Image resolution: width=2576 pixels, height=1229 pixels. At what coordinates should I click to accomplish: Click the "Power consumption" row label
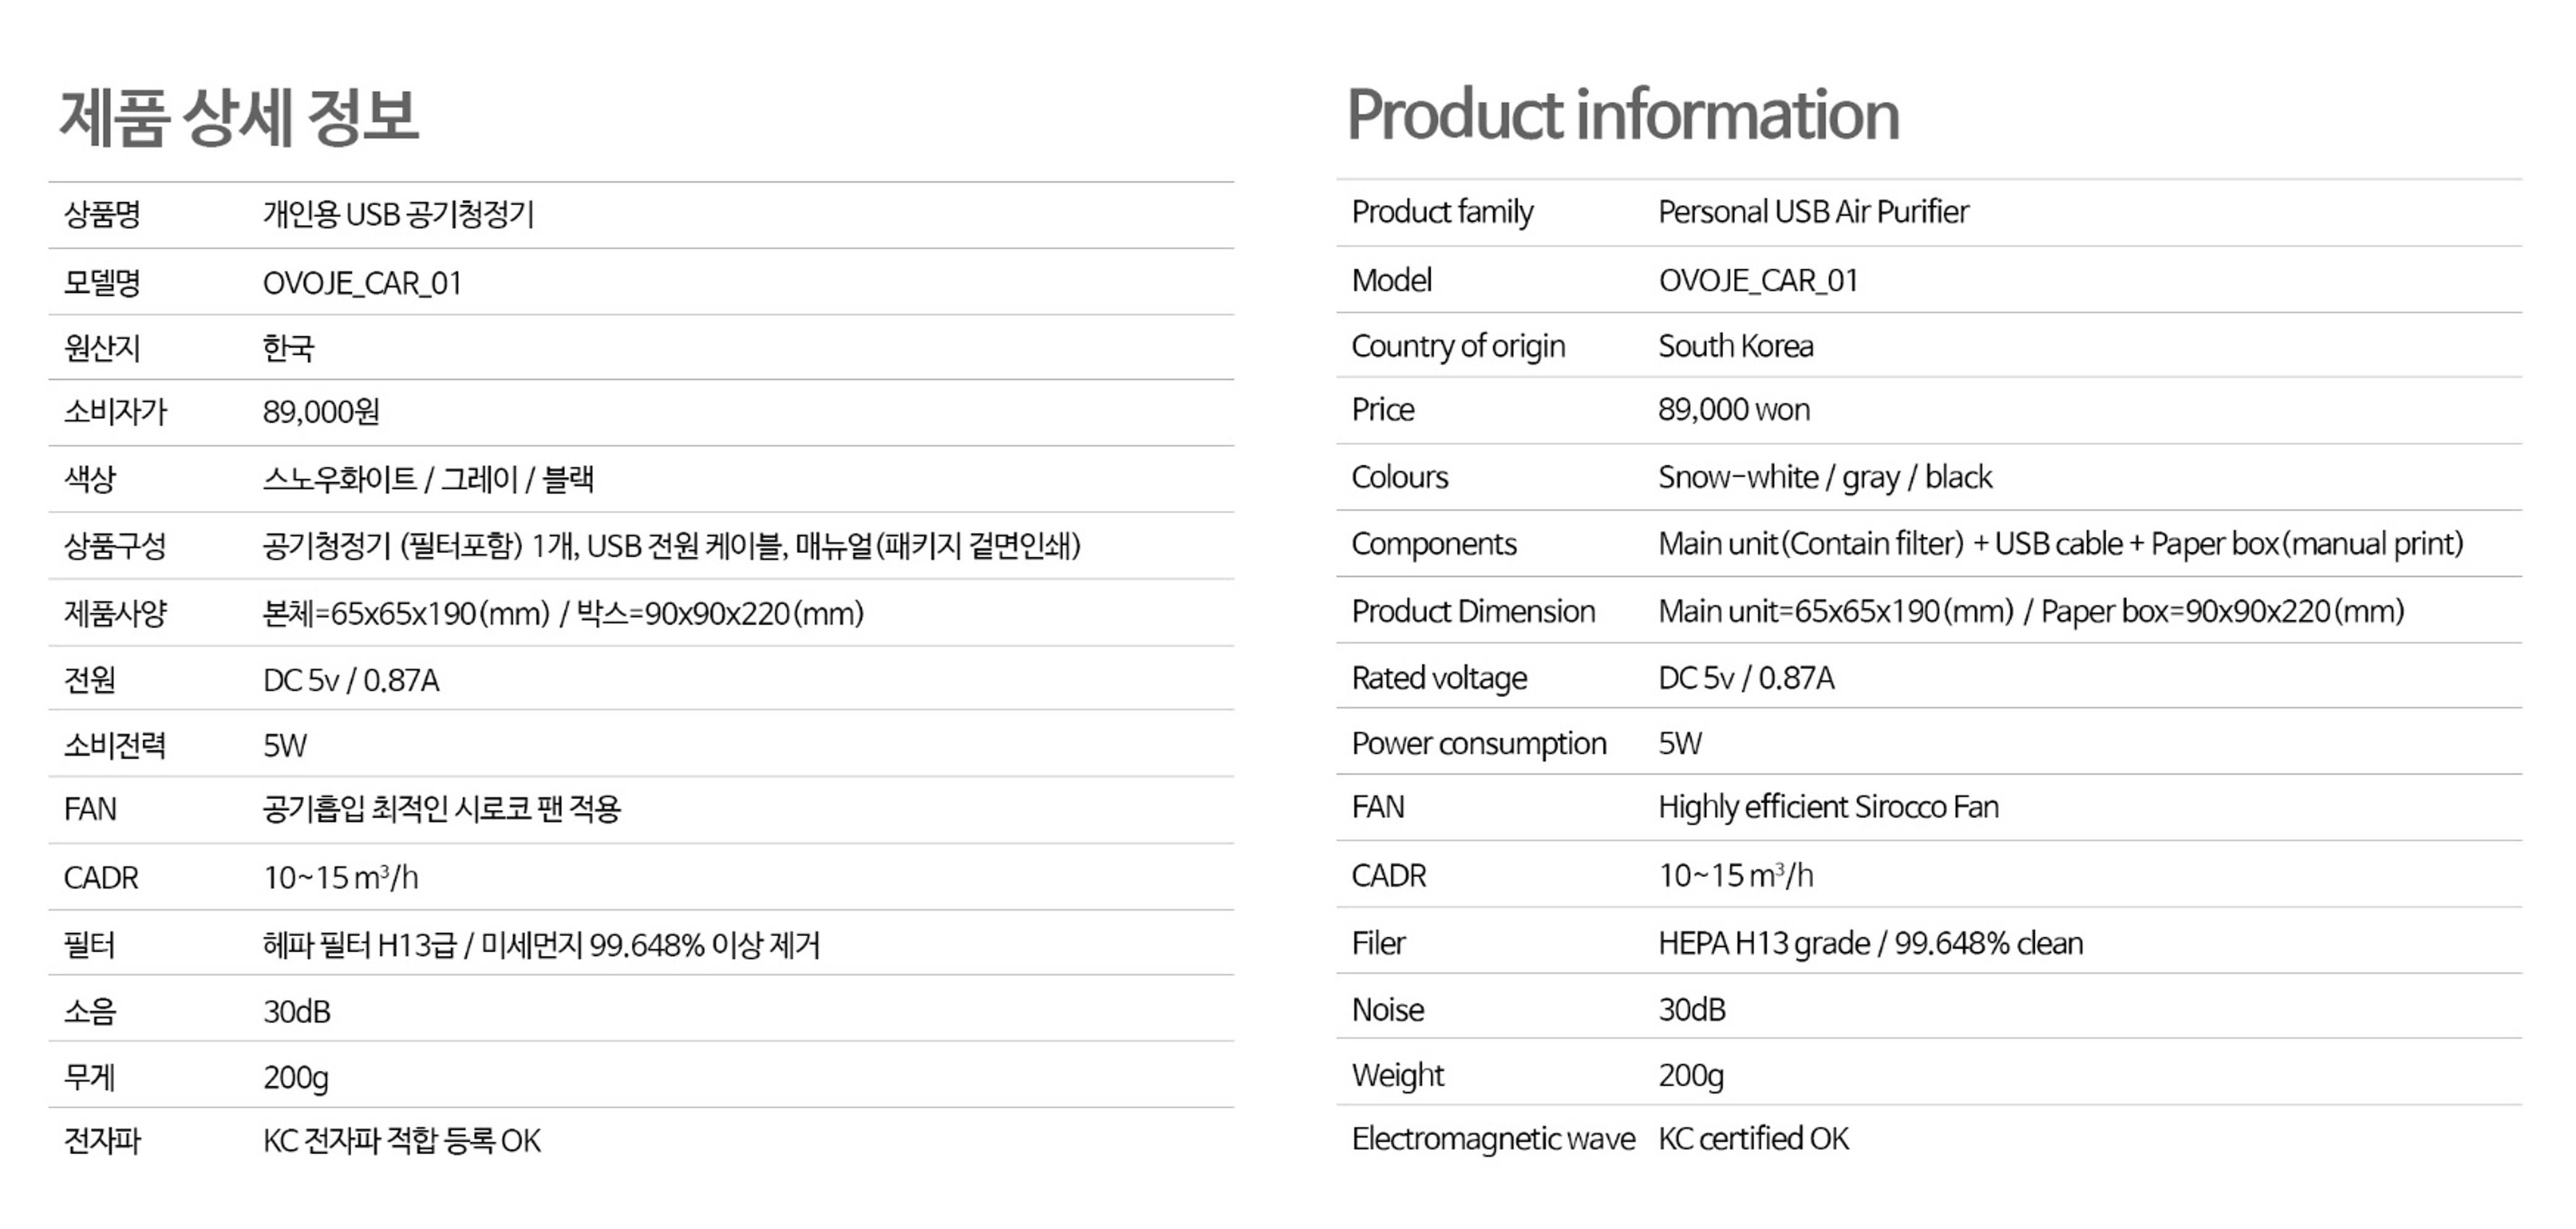tap(1479, 744)
